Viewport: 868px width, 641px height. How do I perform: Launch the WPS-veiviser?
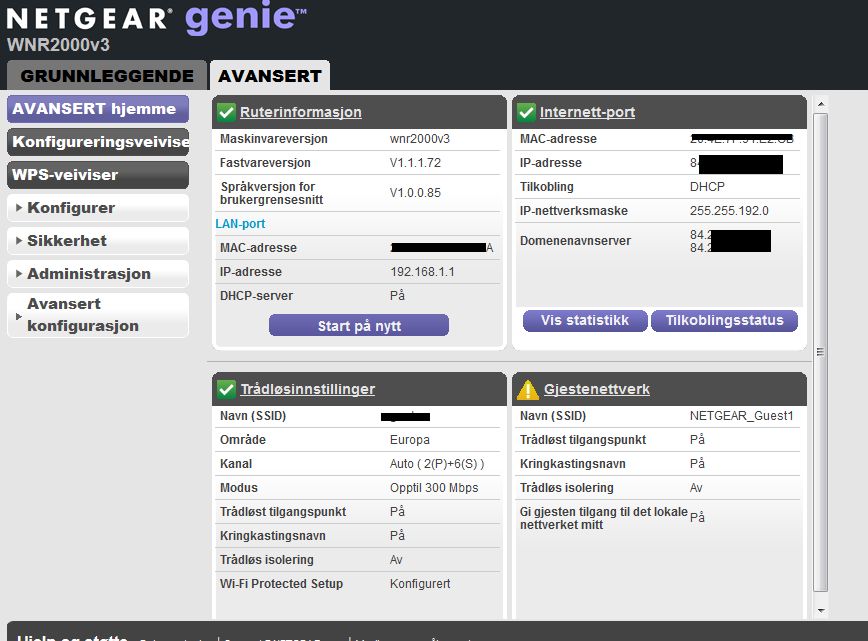[x=98, y=175]
